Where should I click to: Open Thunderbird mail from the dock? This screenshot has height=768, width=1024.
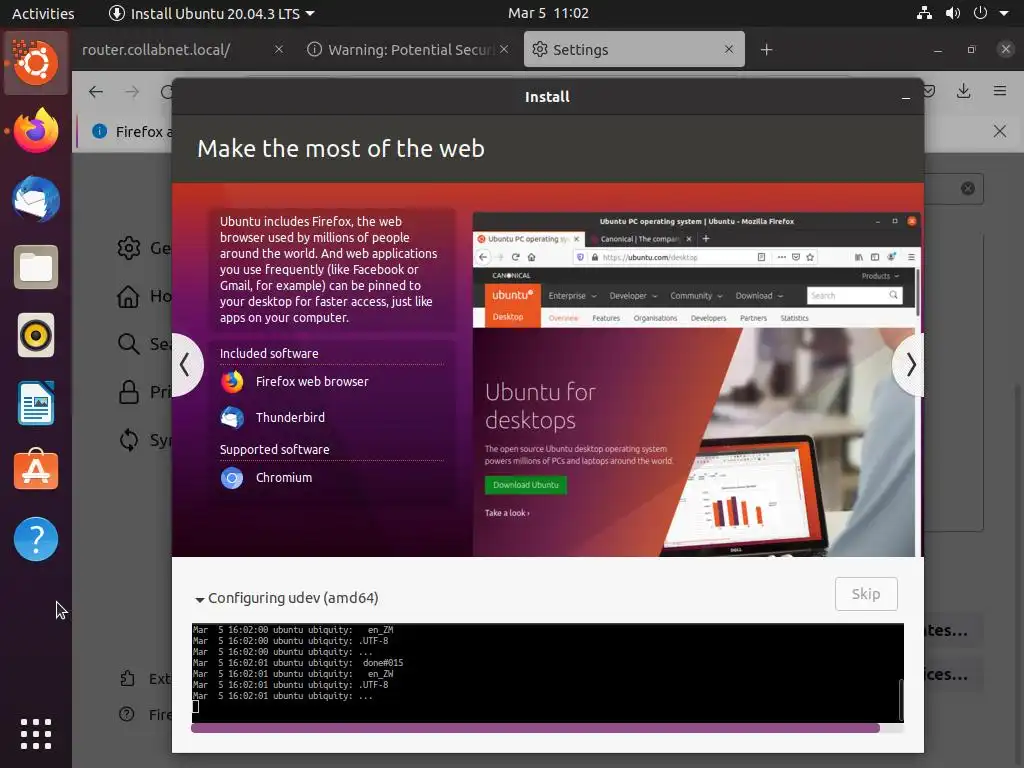pyautogui.click(x=36, y=199)
